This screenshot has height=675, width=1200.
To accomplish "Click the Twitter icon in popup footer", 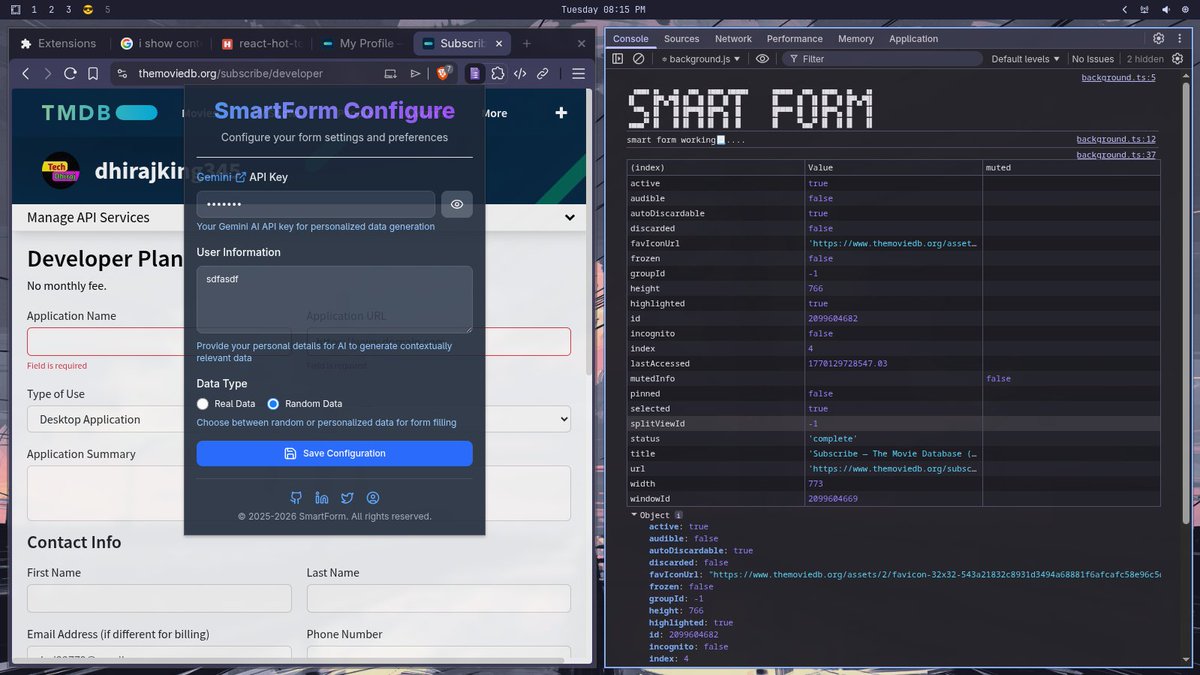I will pos(347,497).
